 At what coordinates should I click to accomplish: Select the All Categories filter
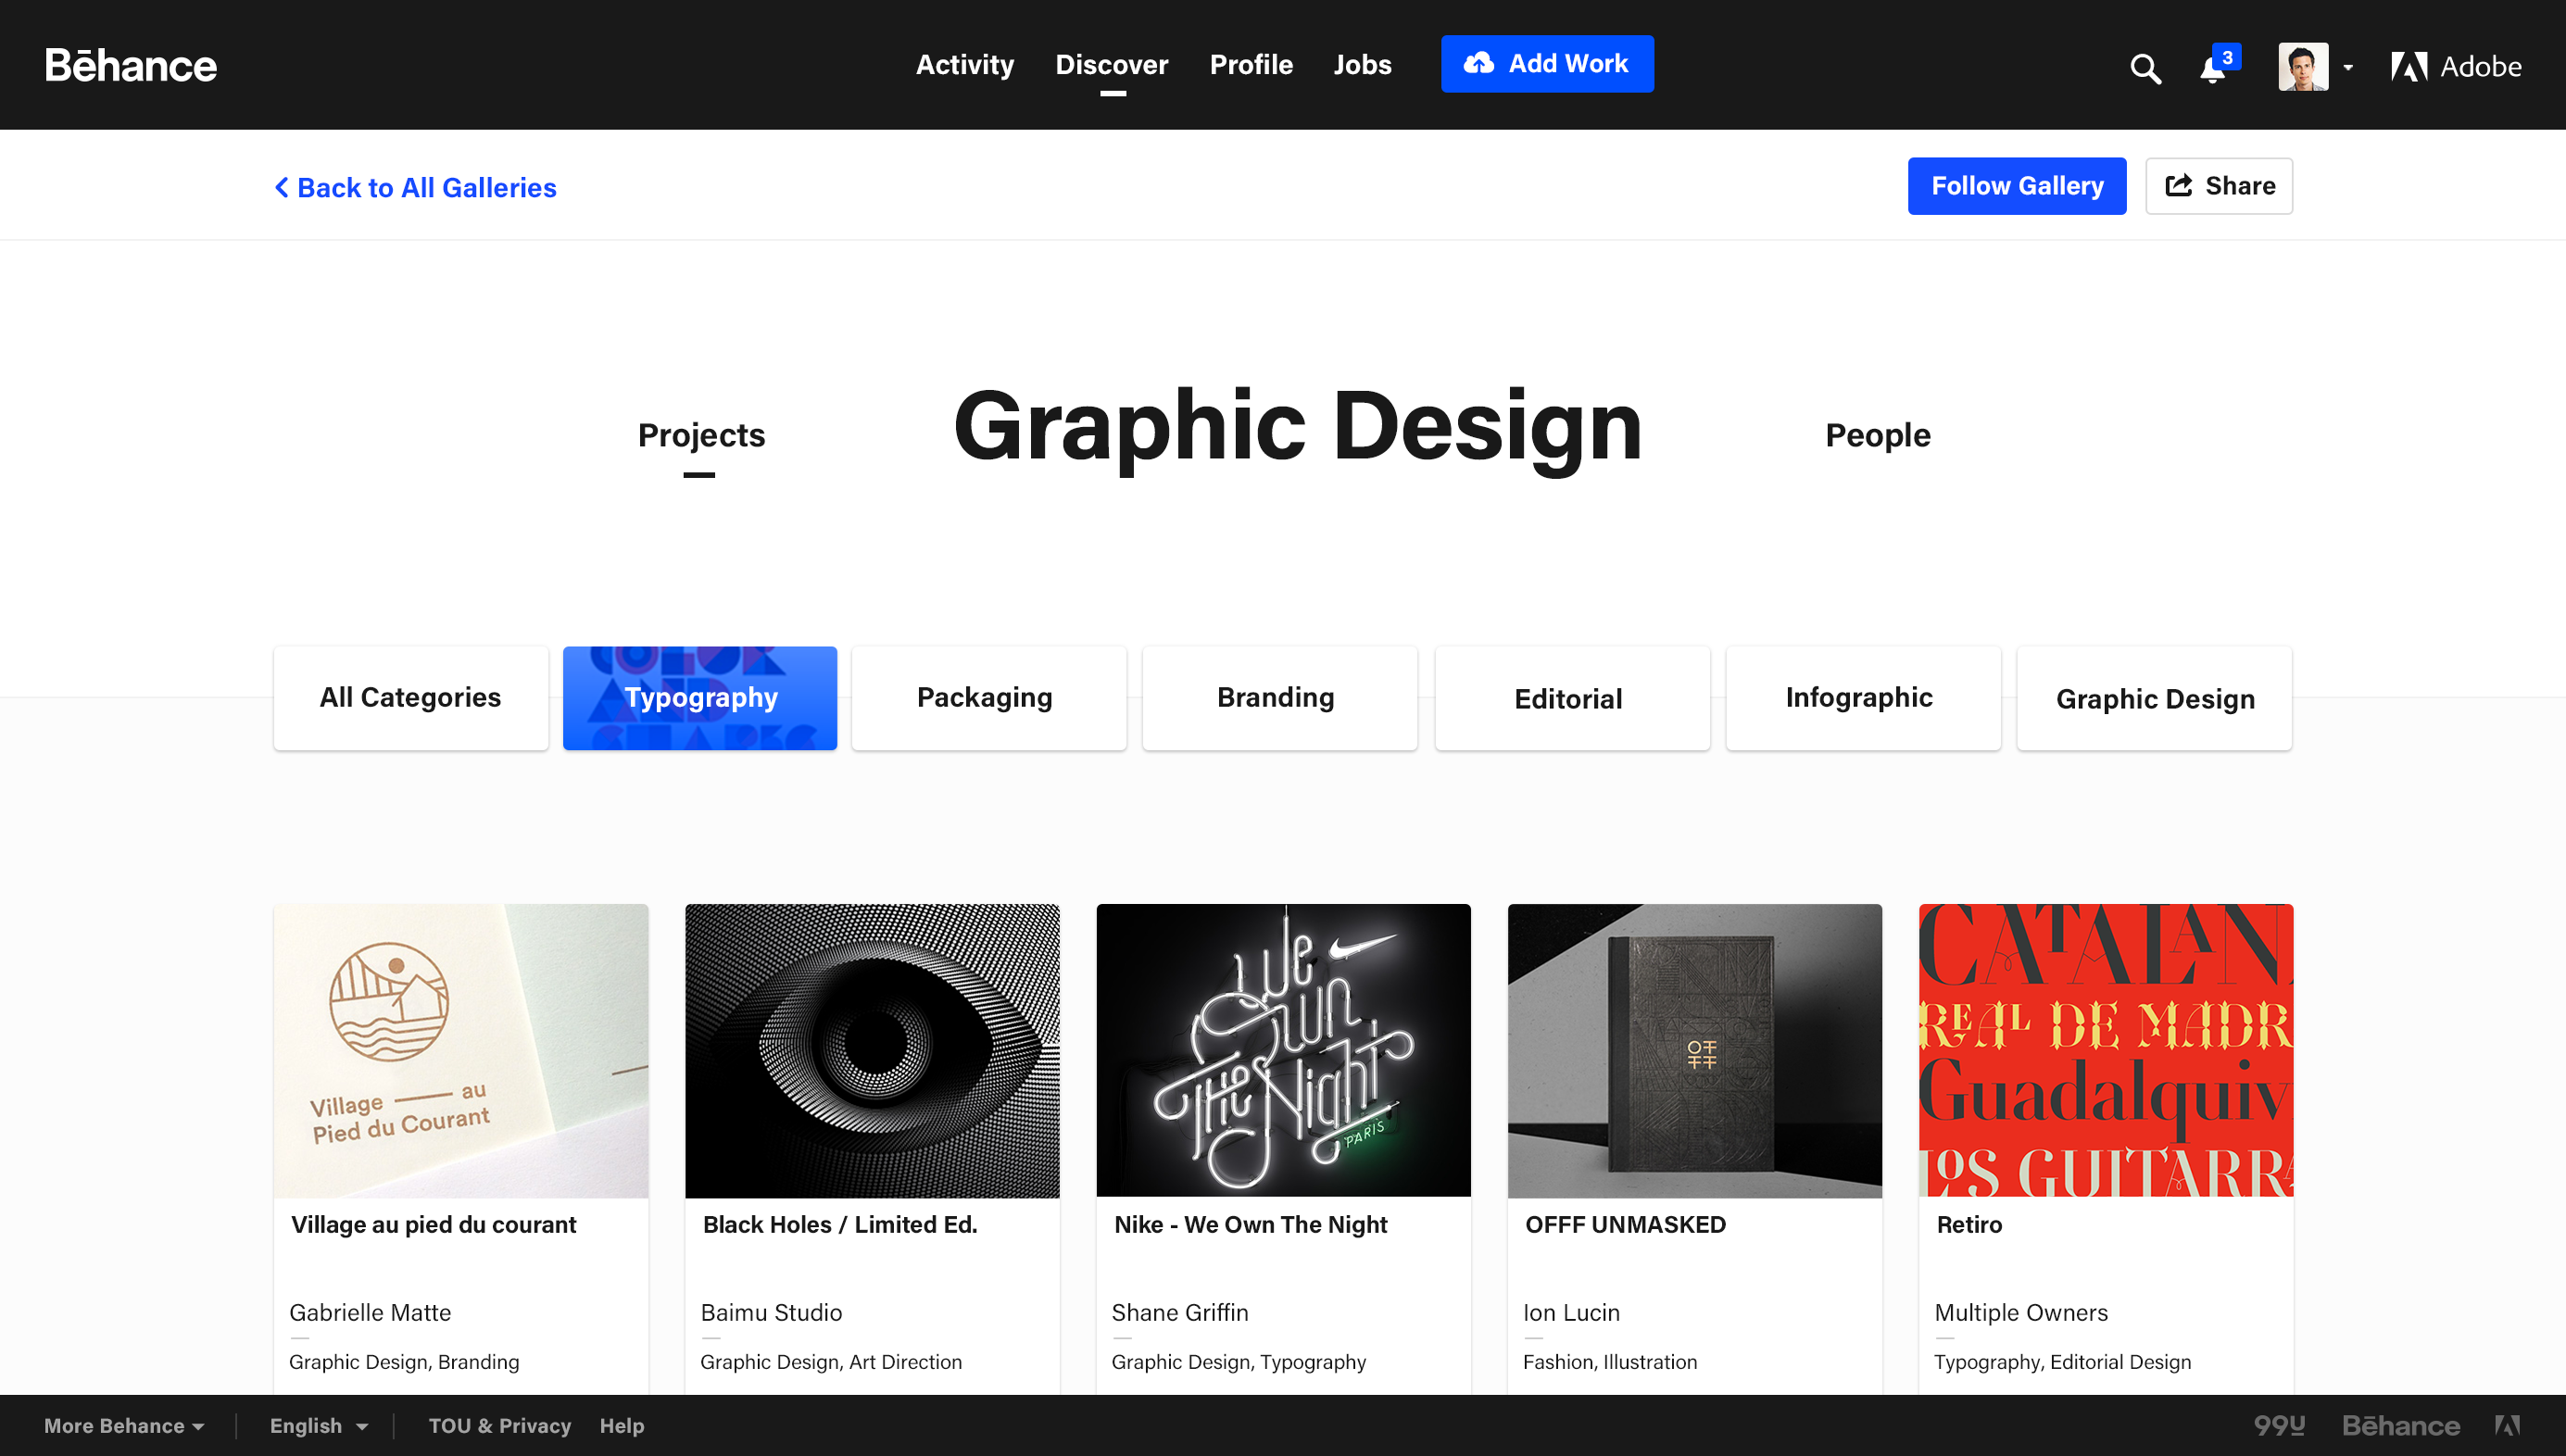[410, 697]
